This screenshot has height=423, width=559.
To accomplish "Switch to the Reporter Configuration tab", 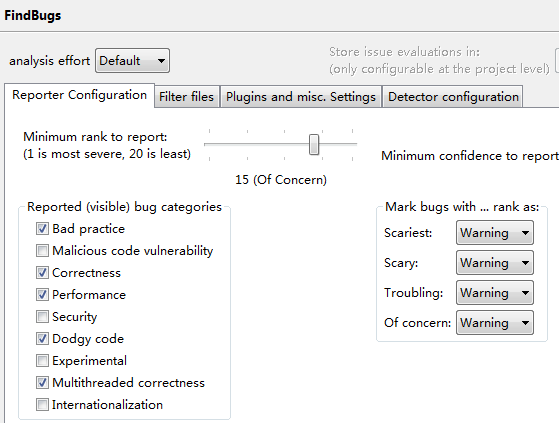I will pos(80,95).
